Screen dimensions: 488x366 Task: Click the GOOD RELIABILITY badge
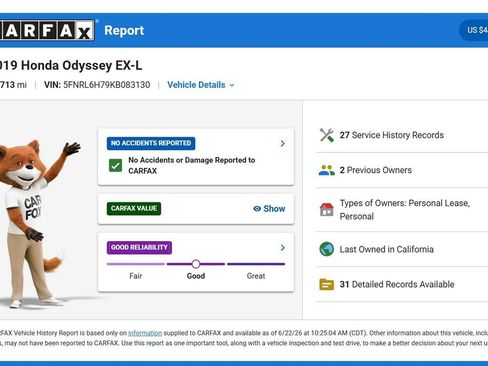point(139,248)
